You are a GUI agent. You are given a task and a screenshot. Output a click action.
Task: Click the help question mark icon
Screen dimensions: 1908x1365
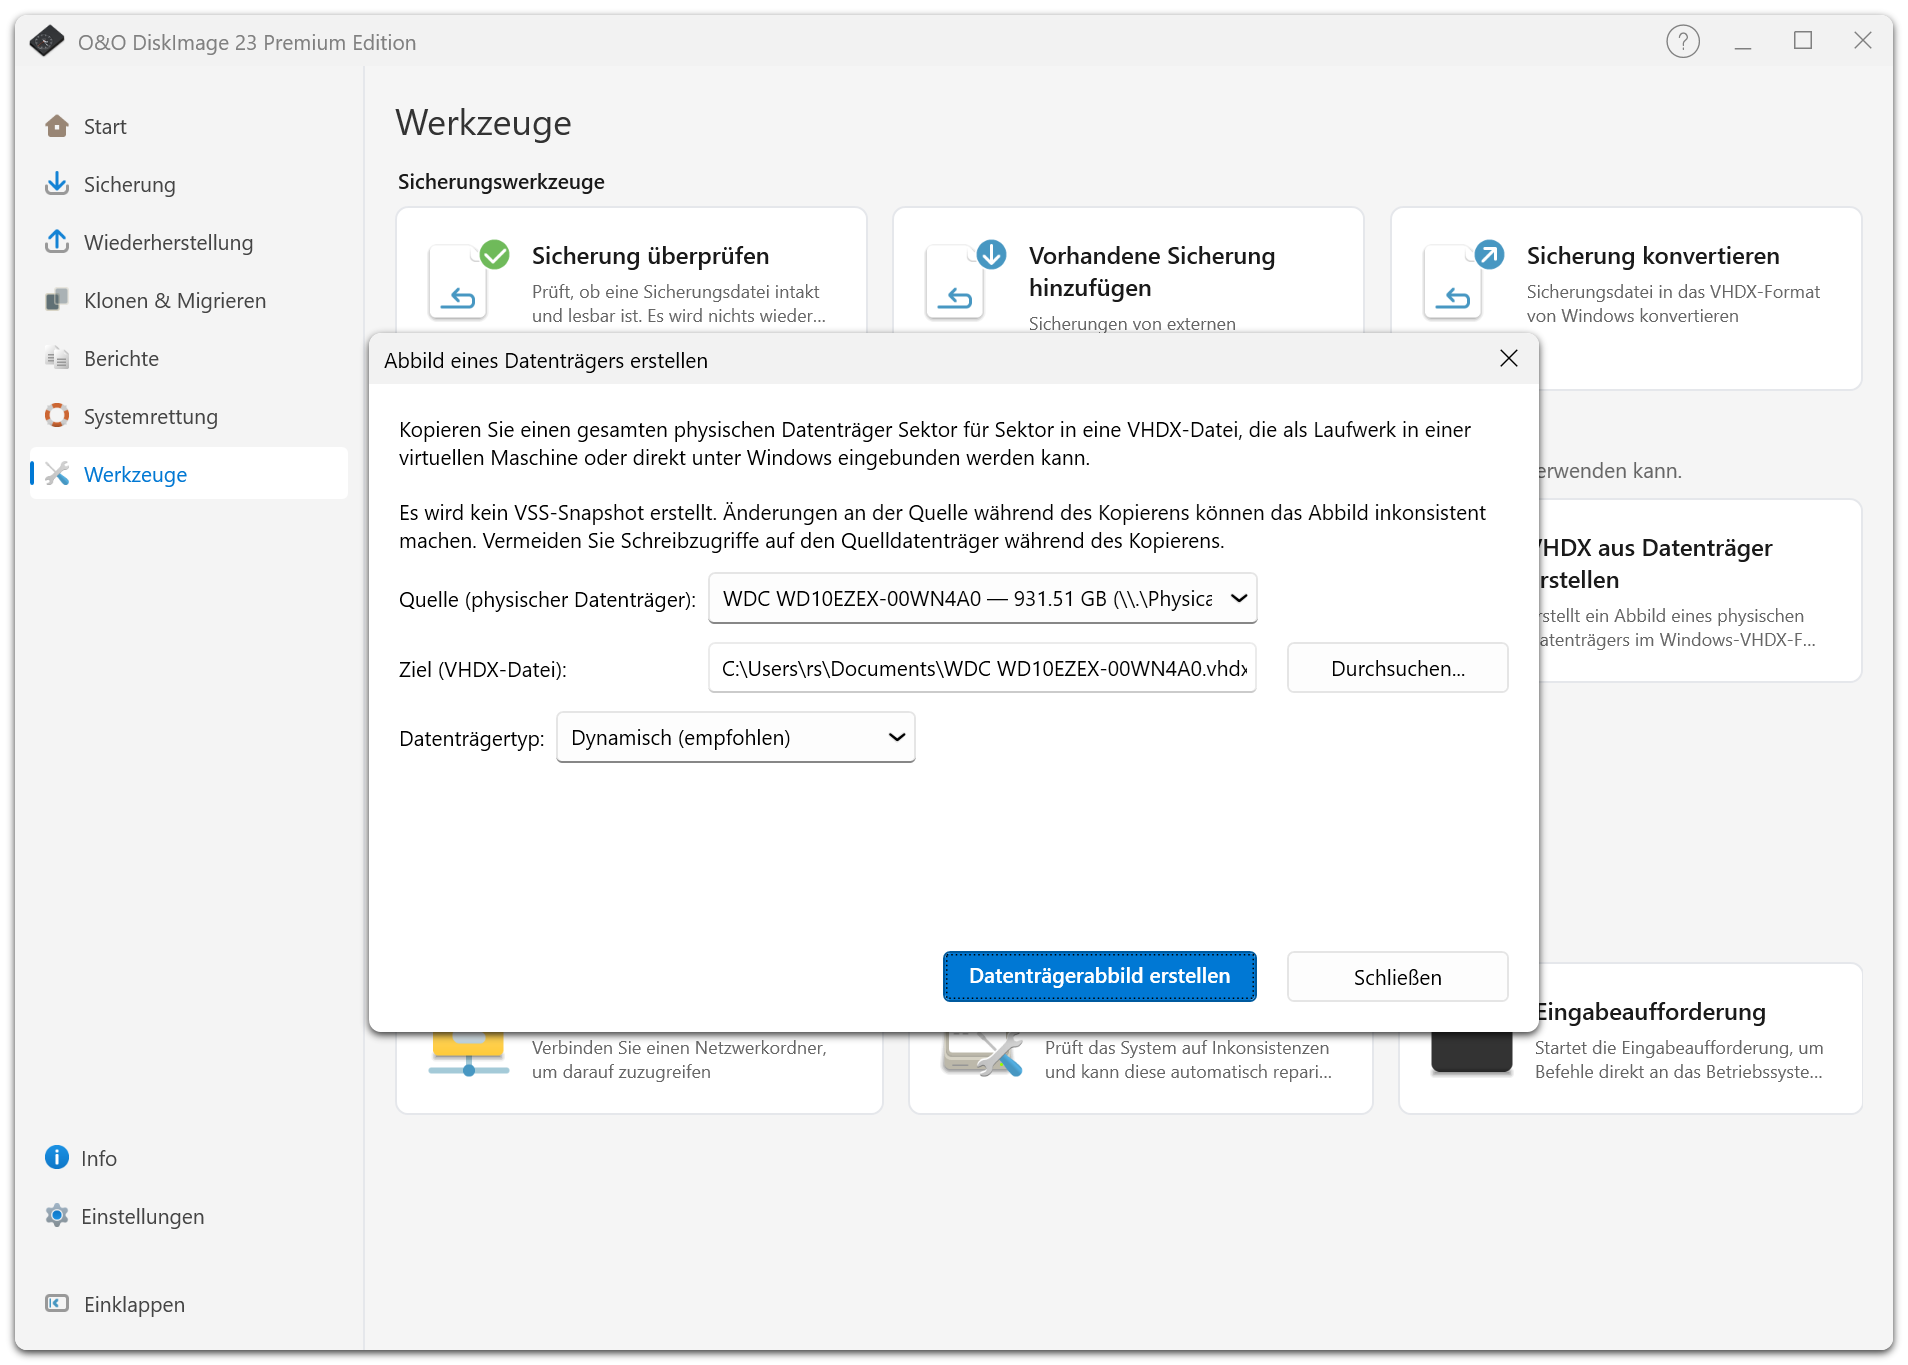click(x=1683, y=42)
